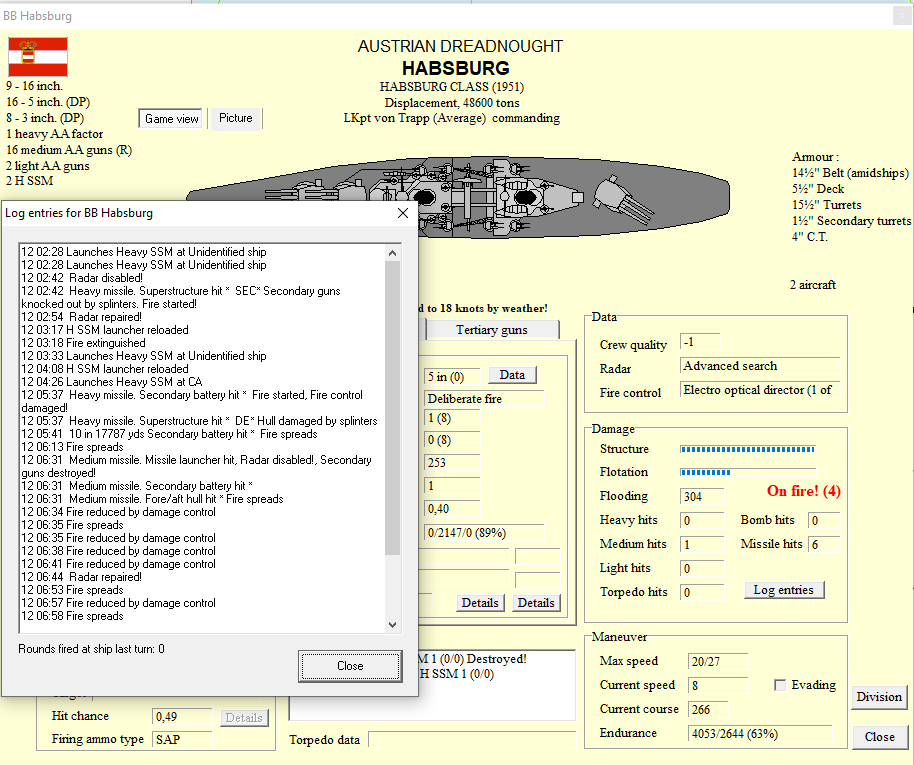Click the Torpedo hits value field
The height and width of the screenshot is (765, 914).
pyautogui.click(x=702, y=592)
